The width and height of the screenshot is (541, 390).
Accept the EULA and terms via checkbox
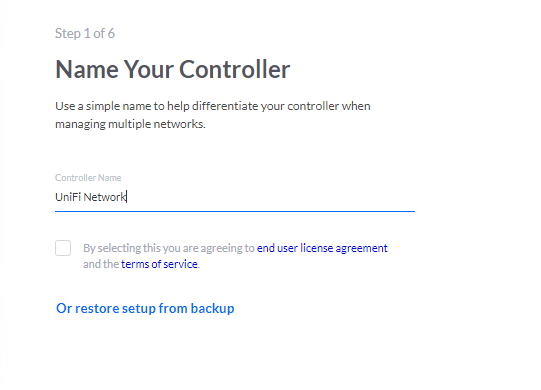63,248
